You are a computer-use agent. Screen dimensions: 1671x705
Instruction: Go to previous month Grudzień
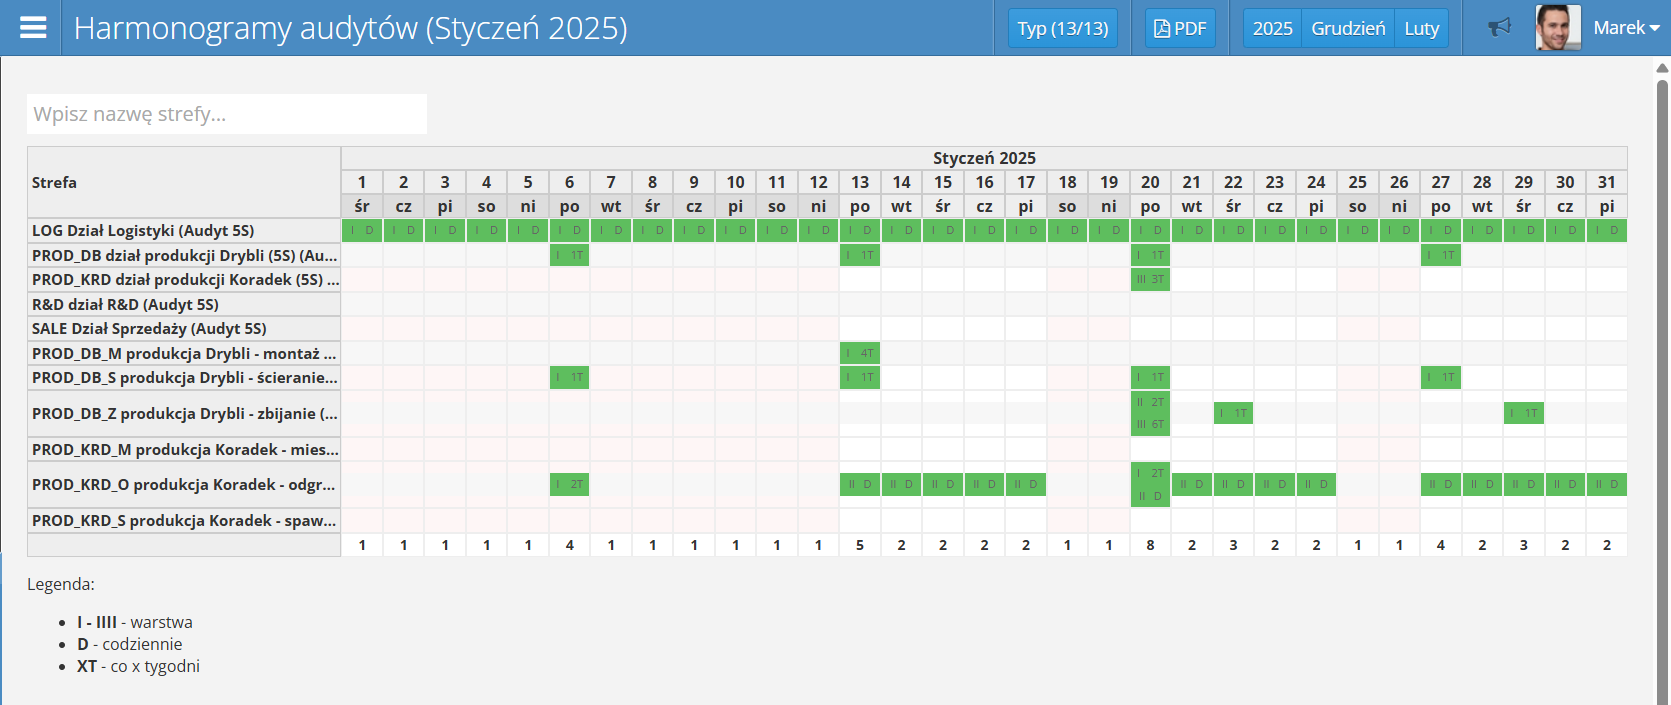(1347, 28)
